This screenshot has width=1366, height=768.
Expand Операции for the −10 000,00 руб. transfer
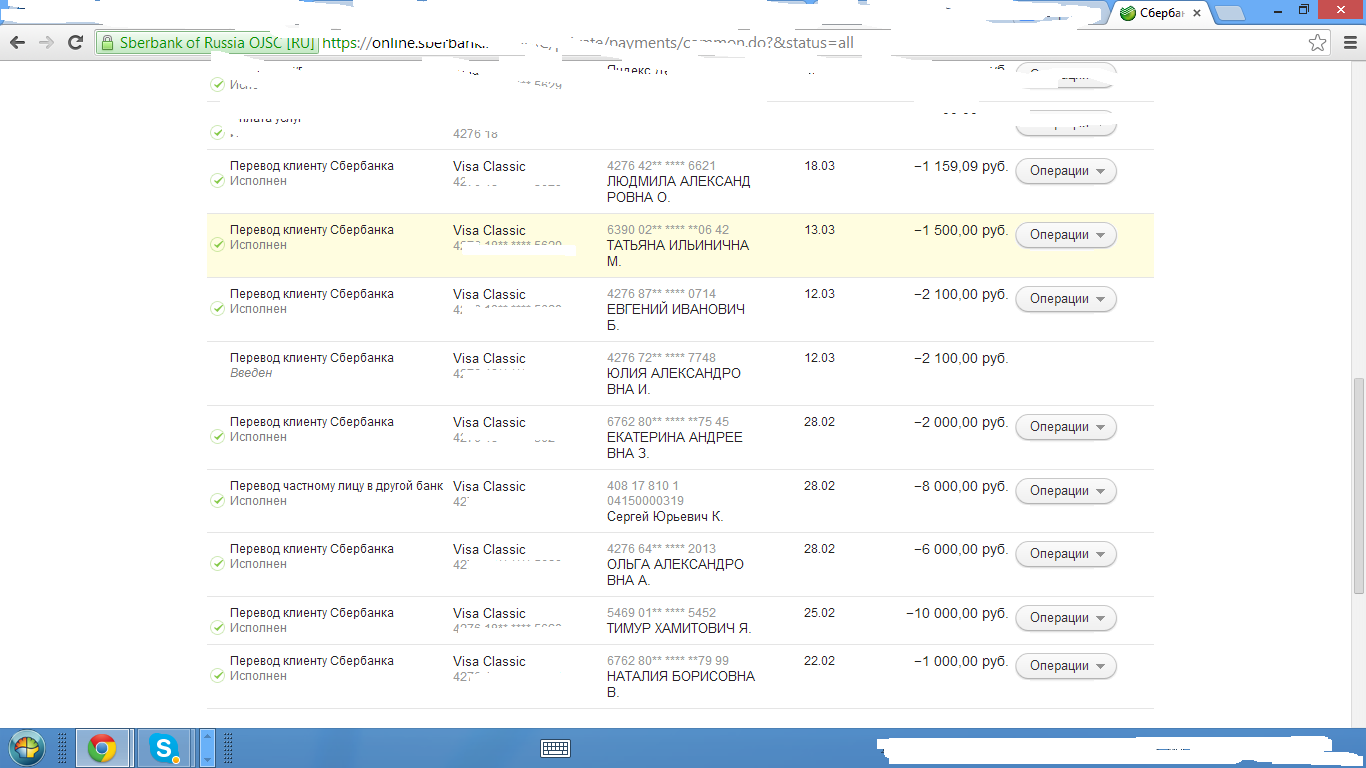[1066, 618]
